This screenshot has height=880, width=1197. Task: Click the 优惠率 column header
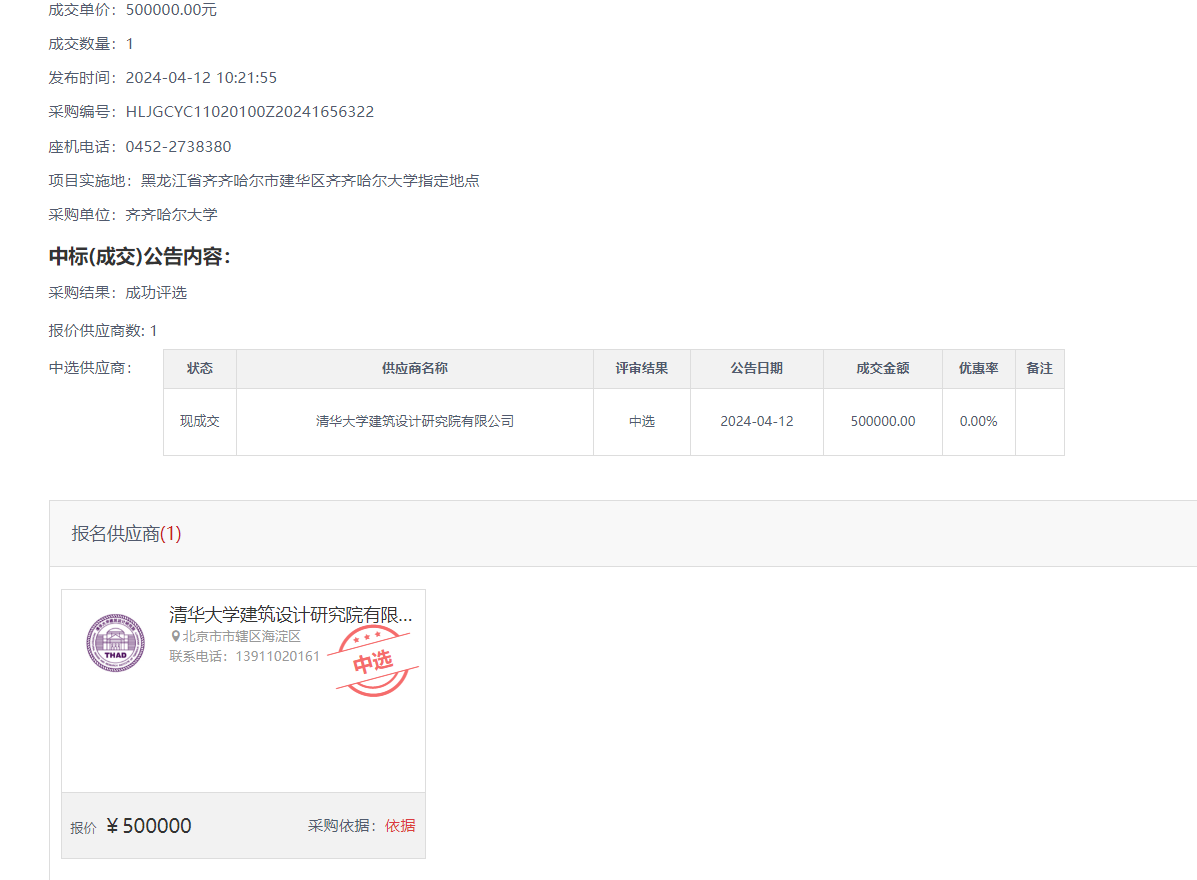tap(979, 369)
